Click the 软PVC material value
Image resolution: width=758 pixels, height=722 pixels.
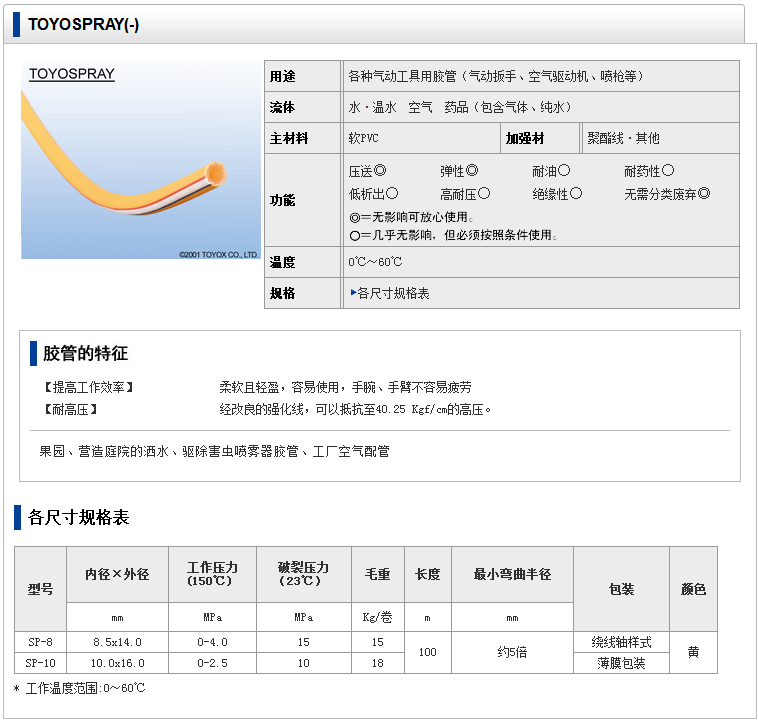coord(363,138)
